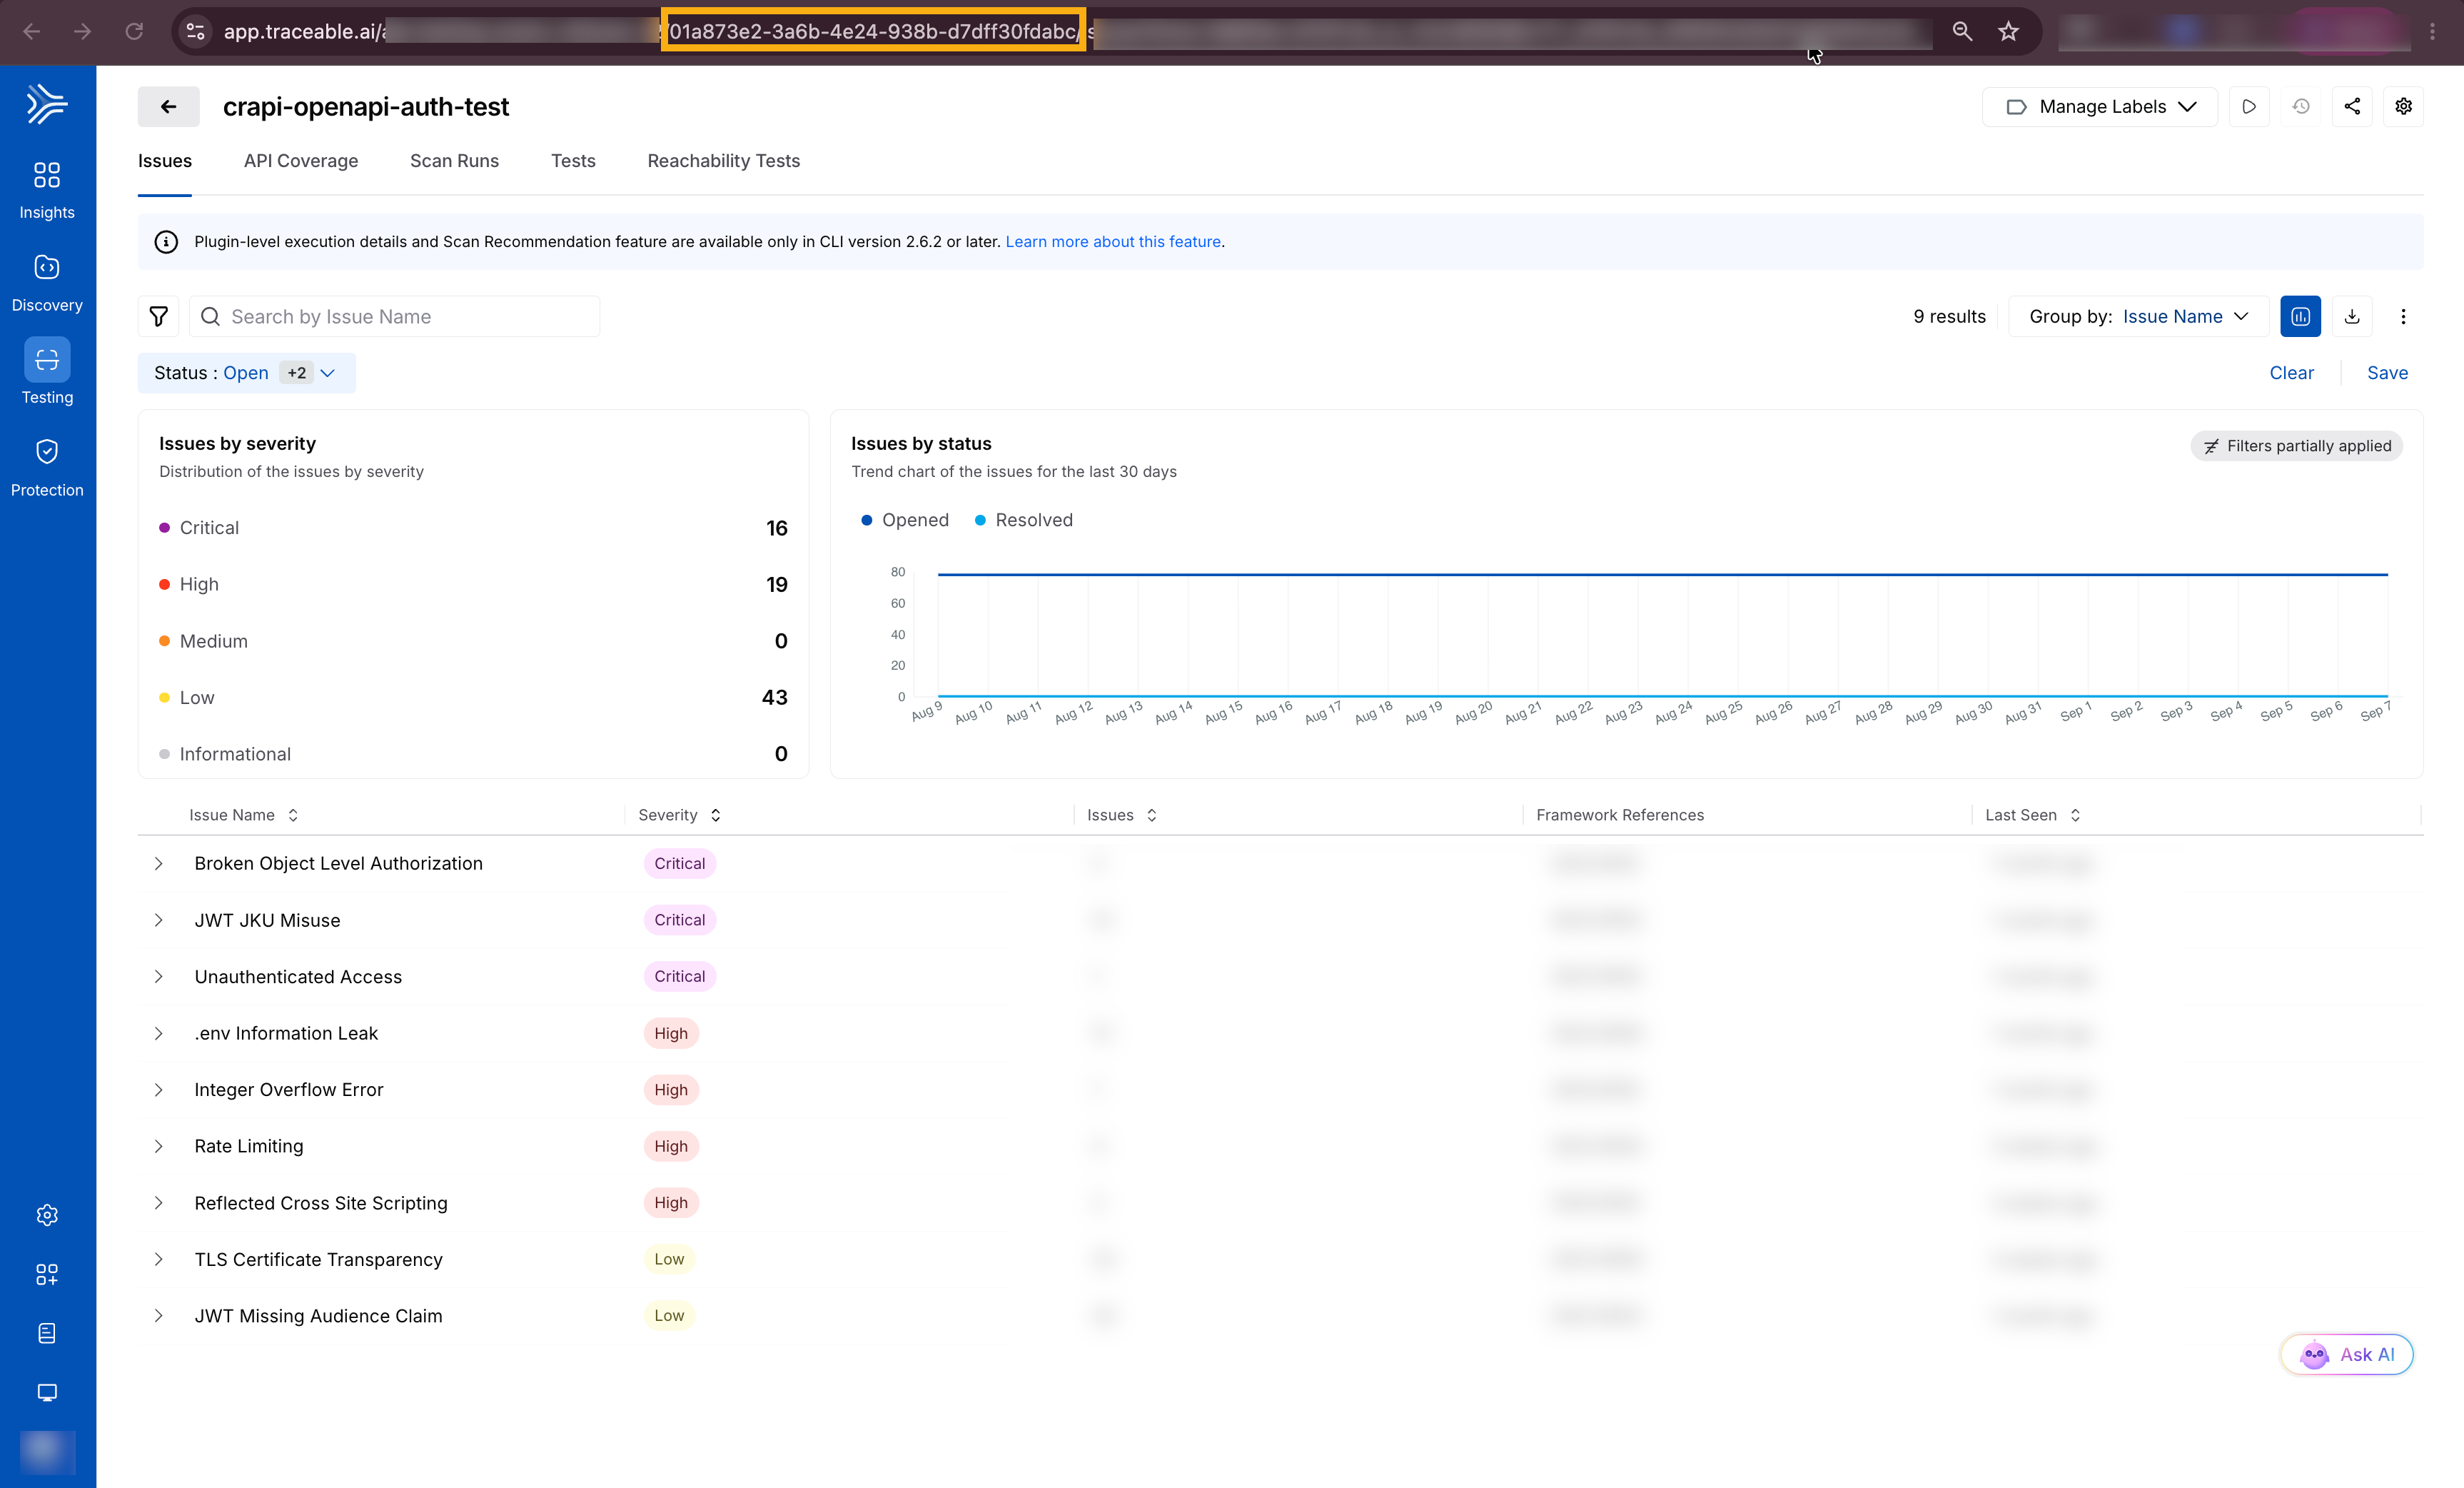
Task: Go back using the arrow button
Action: 168,107
